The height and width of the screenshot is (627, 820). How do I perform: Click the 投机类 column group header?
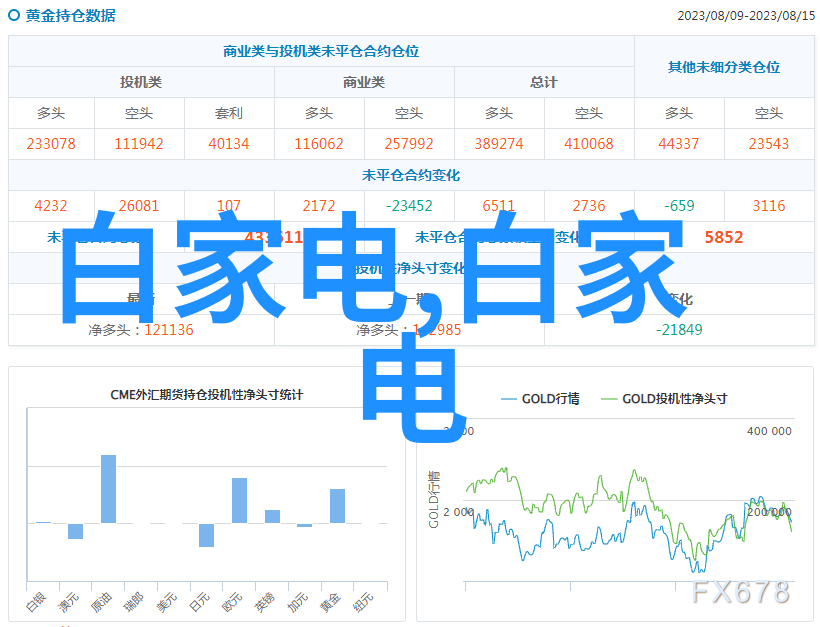(x=141, y=82)
